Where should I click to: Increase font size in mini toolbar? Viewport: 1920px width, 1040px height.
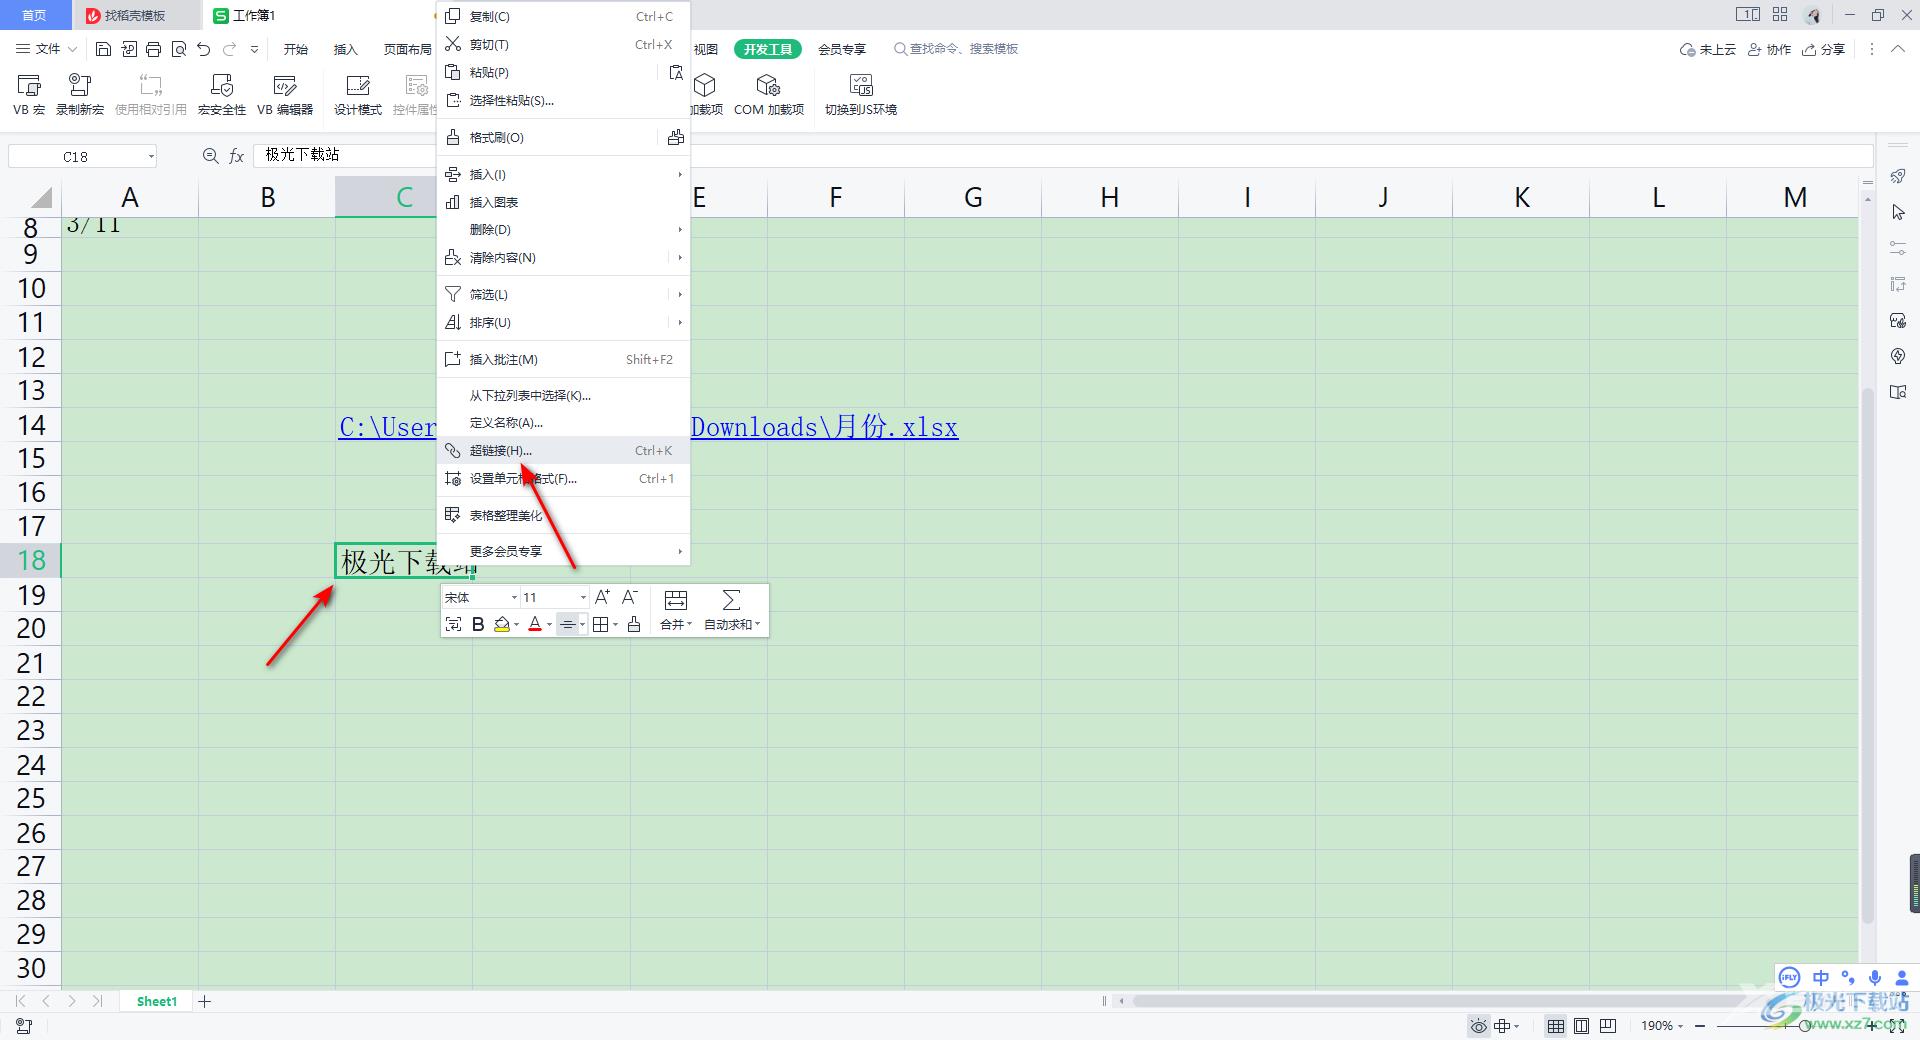click(602, 597)
